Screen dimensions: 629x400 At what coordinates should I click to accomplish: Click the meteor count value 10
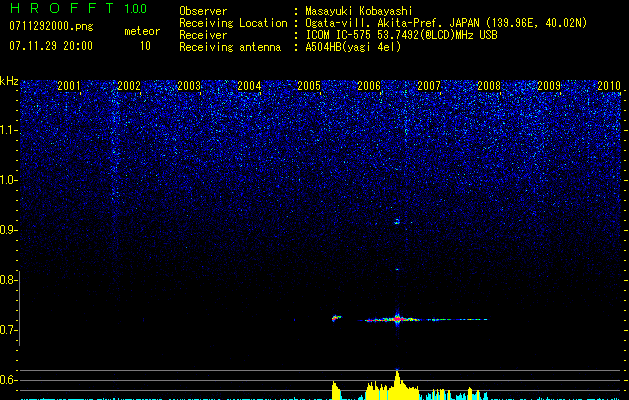(x=145, y=46)
